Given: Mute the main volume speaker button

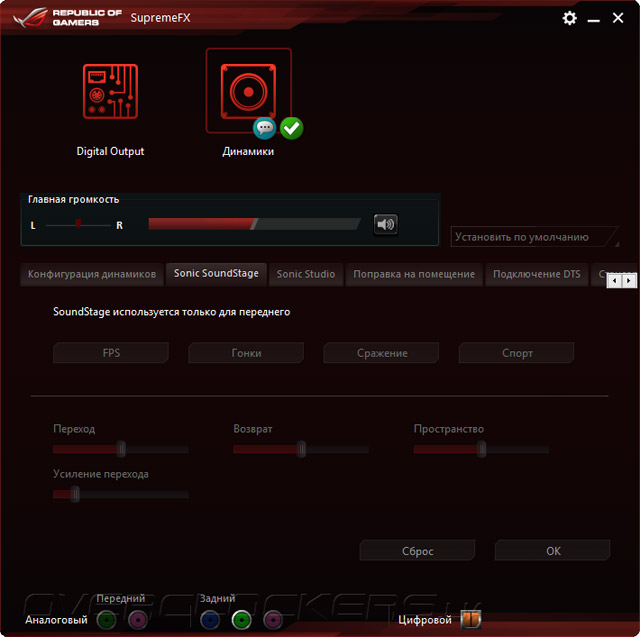Looking at the screenshot, I should [385, 224].
